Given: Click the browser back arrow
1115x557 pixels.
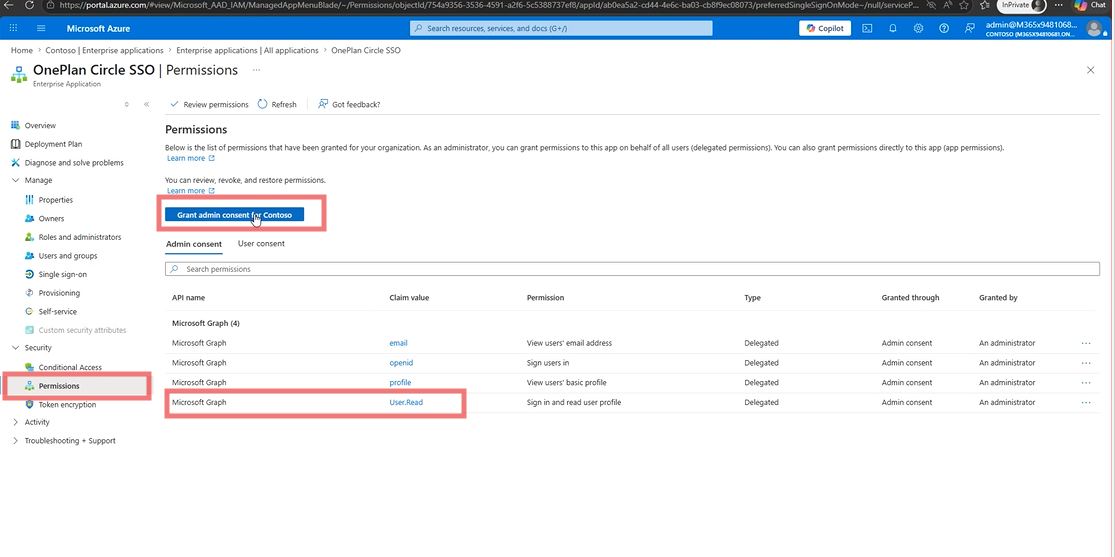Looking at the screenshot, I should coord(10,5).
